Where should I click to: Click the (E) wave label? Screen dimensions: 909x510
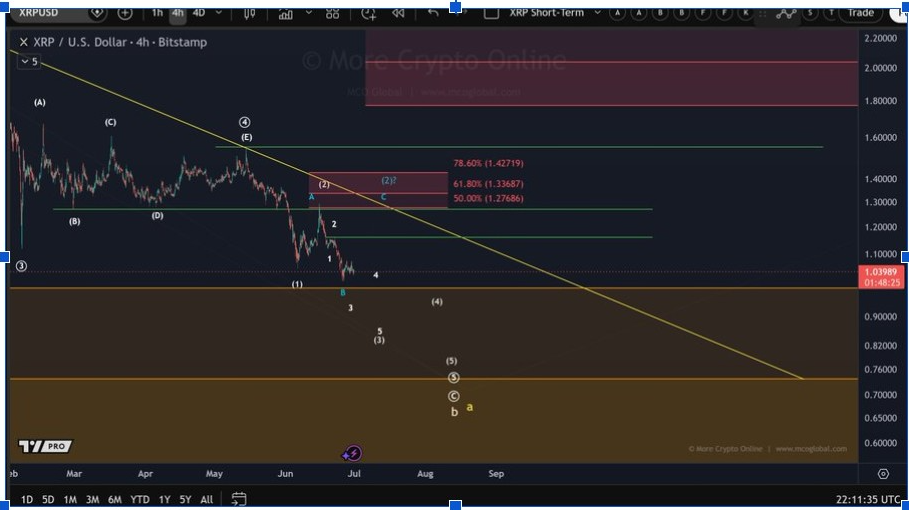[x=246, y=137]
